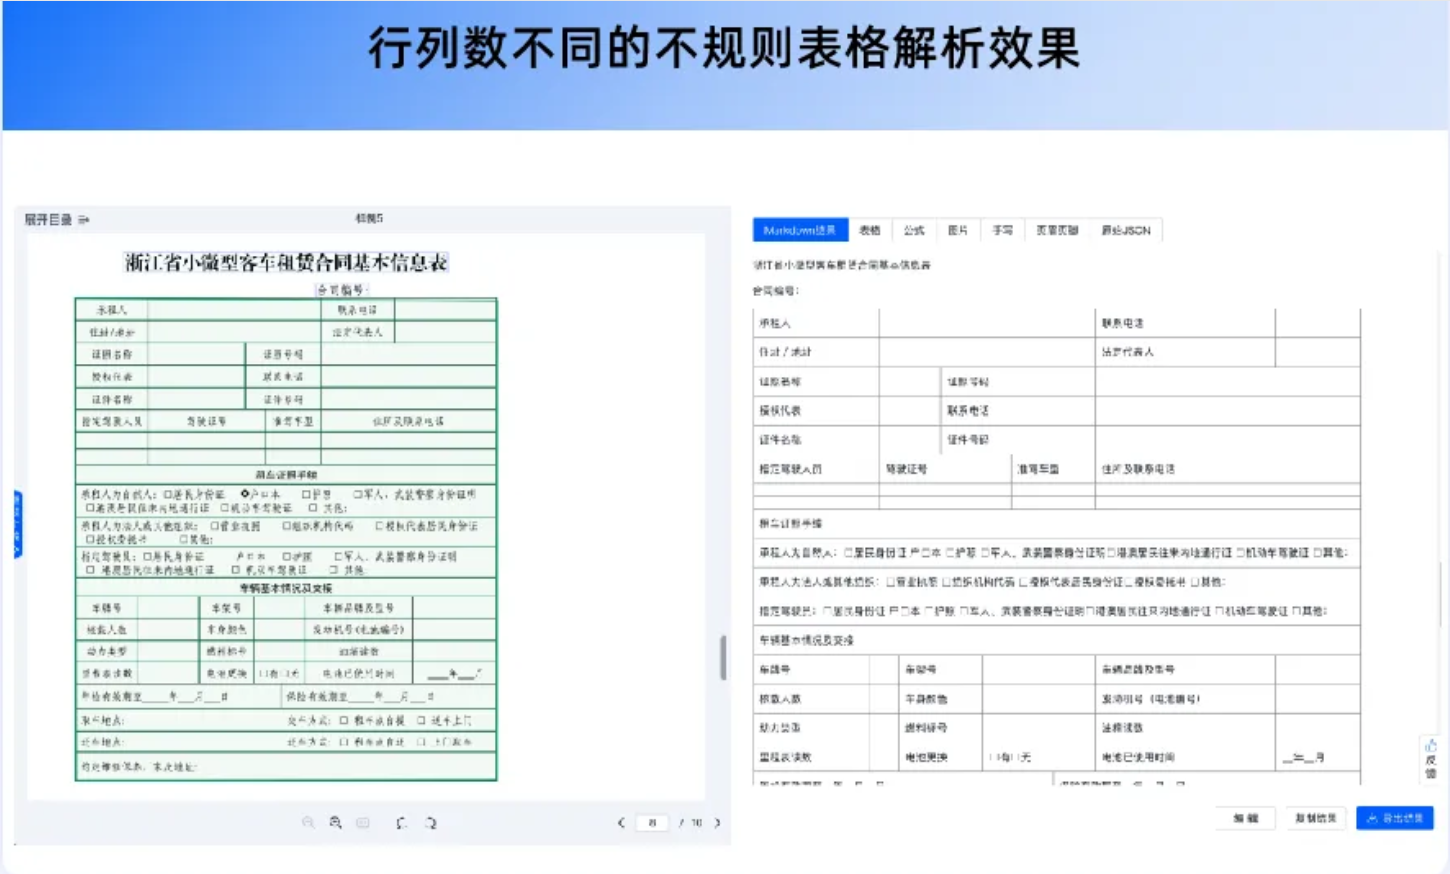Click the blue side handle on left edge
Image resolution: width=1450 pixels, height=874 pixels.
click(x=17, y=524)
